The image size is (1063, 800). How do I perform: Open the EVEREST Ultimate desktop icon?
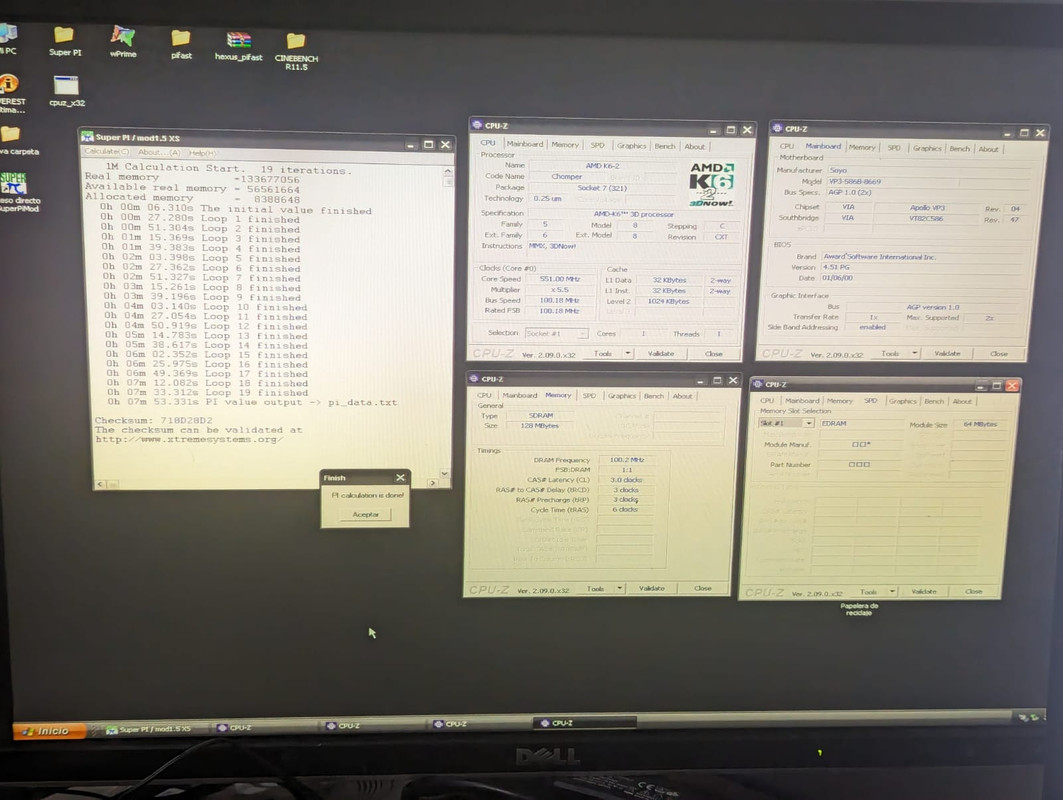[11, 93]
